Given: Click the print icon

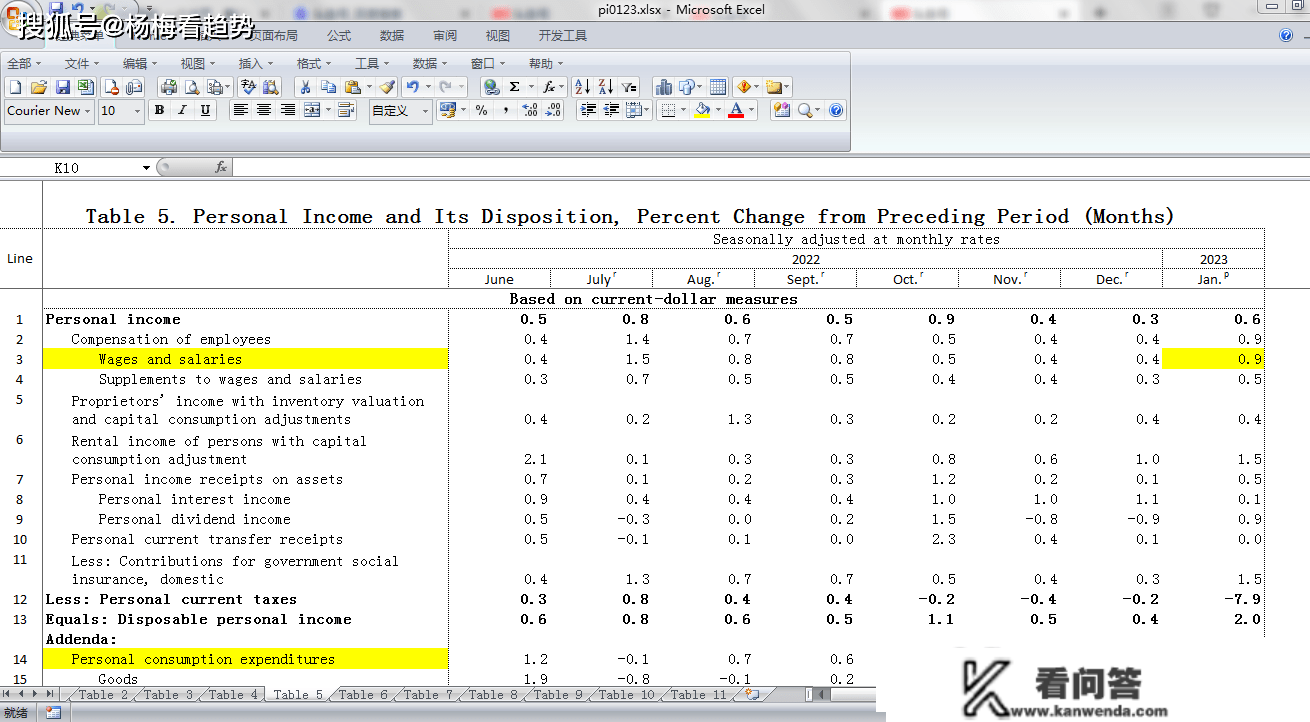Looking at the screenshot, I should [169, 87].
